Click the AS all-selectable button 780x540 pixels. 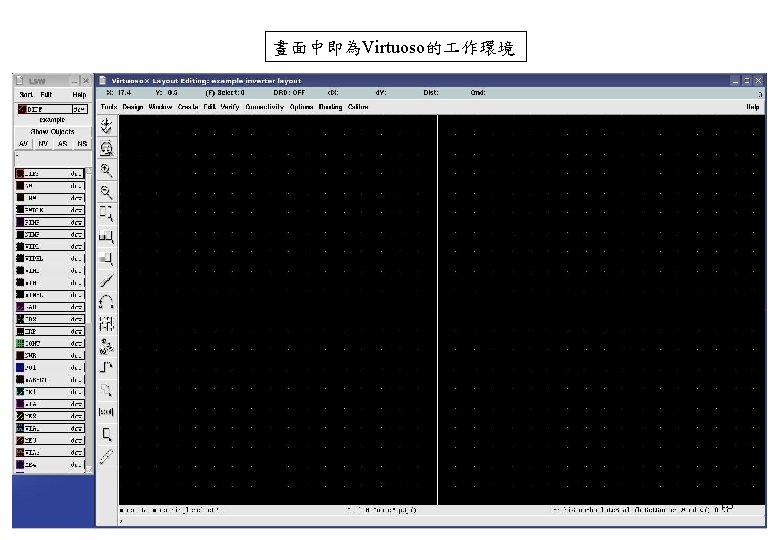[63, 144]
